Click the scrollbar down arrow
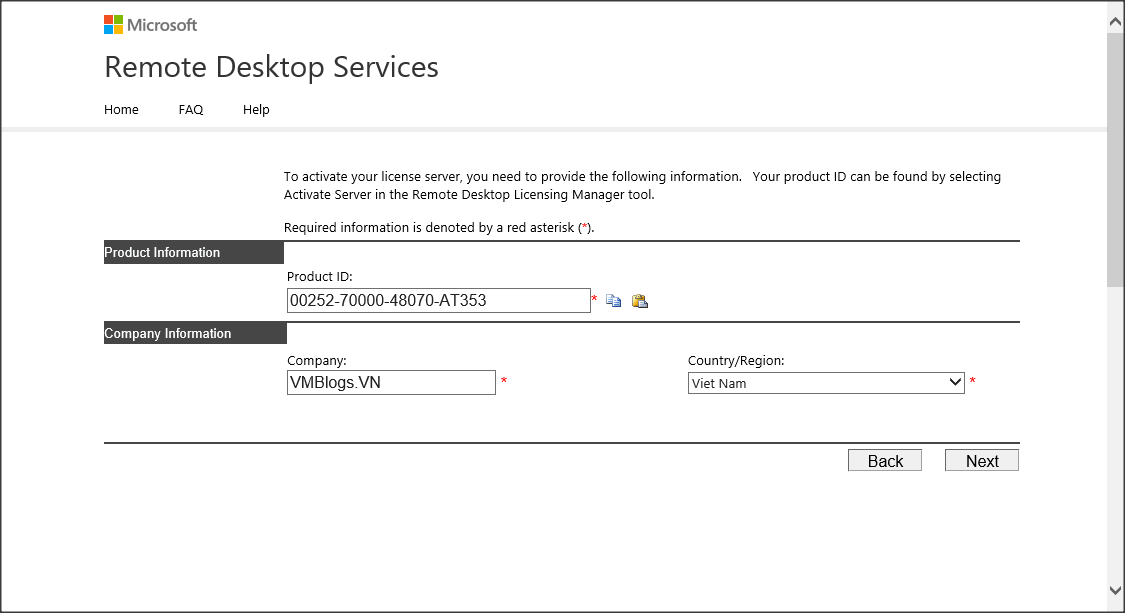Screen dimensions: 1125x613 point(1115,591)
